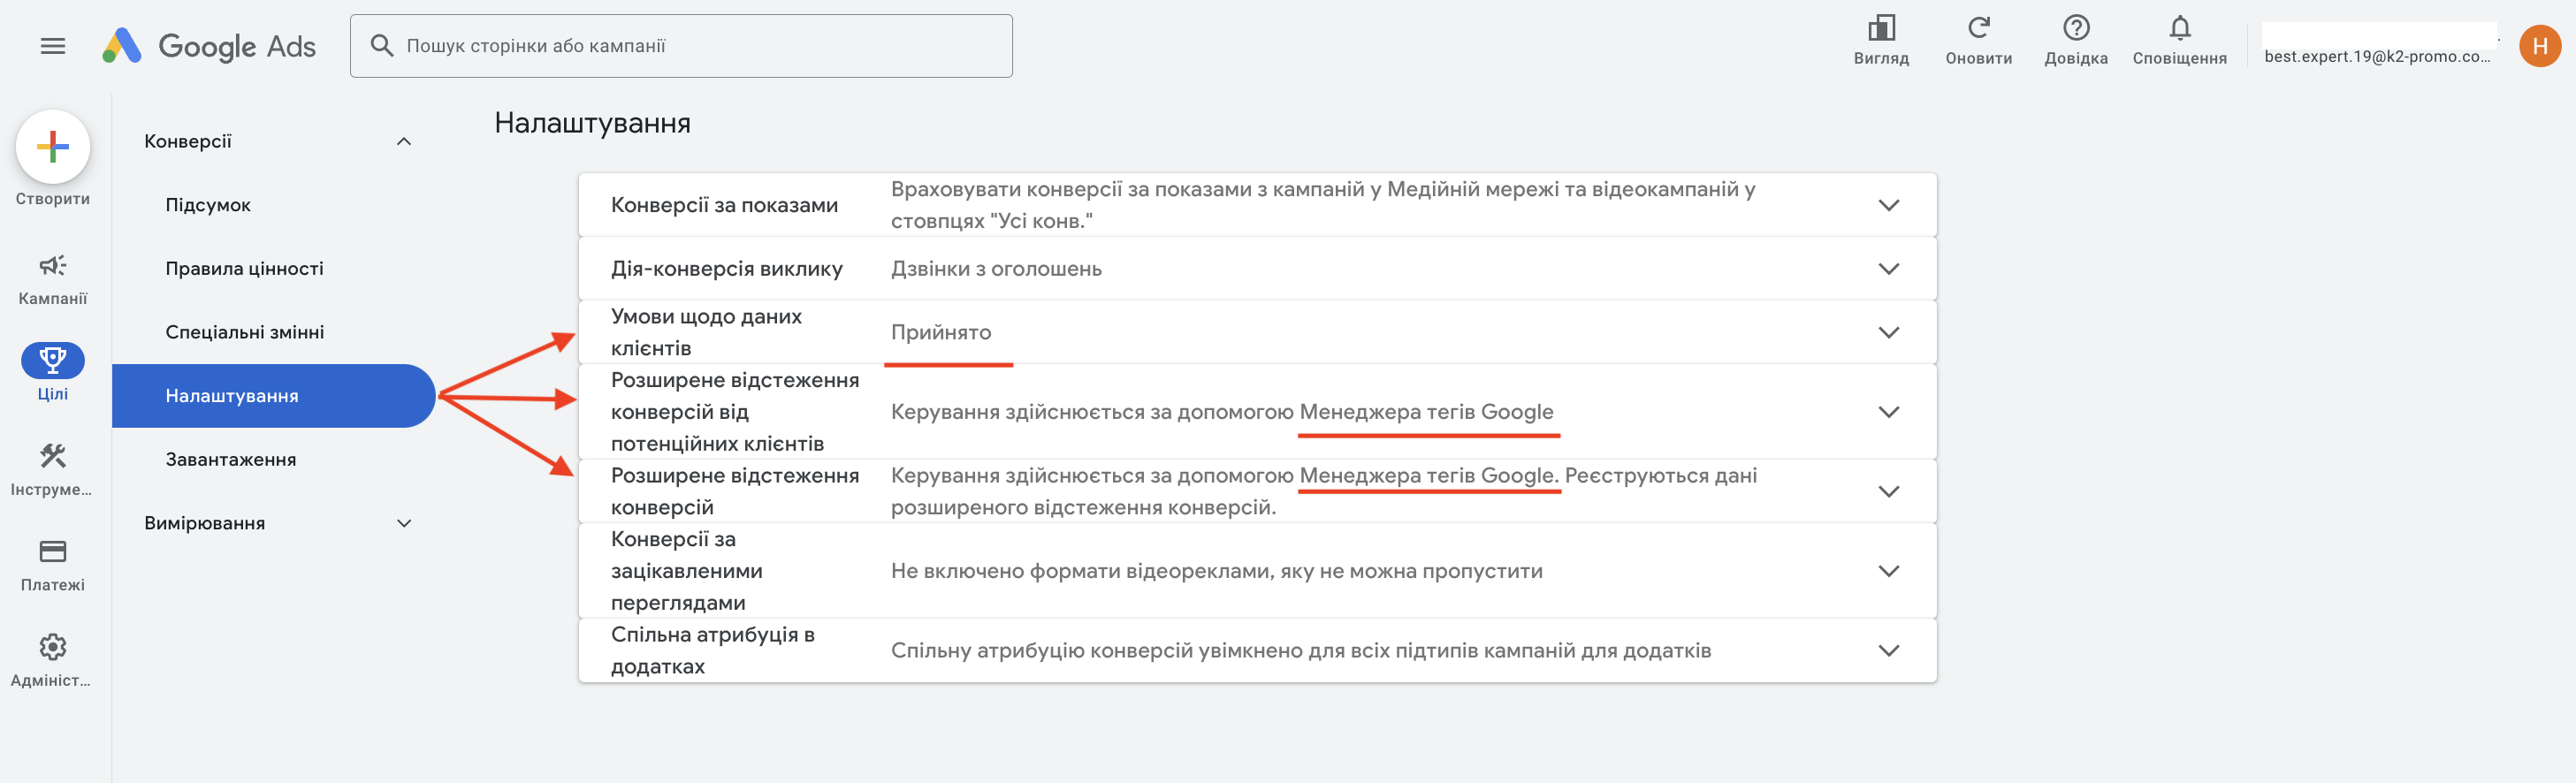The width and height of the screenshot is (2576, 783).
Task: Click the Спільна атрибуція в додатках label
Action: tap(713, 651)
